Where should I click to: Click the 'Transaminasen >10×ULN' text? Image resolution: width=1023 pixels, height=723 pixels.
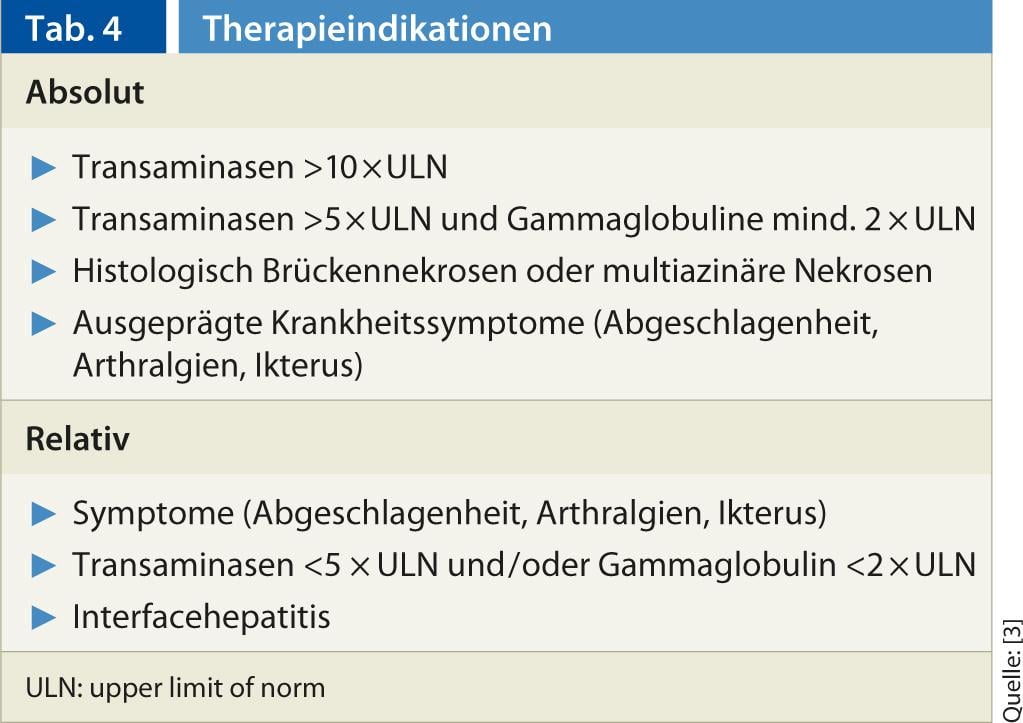(259, 168)
